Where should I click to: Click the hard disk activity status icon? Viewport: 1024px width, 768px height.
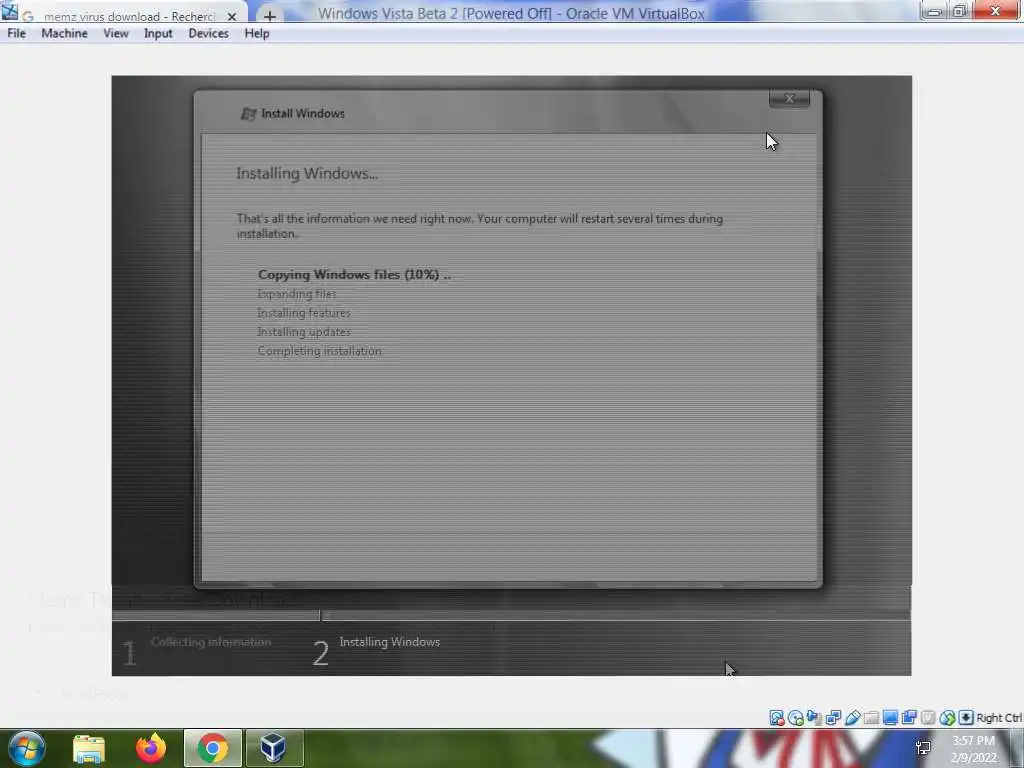tap(776, 718)
